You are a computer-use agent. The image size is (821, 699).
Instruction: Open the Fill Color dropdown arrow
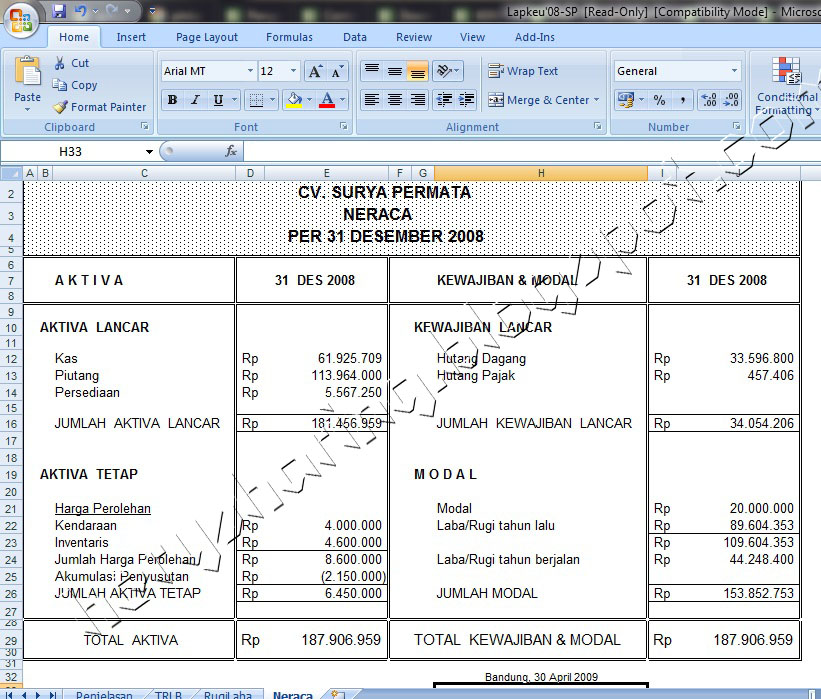[309, 98]
